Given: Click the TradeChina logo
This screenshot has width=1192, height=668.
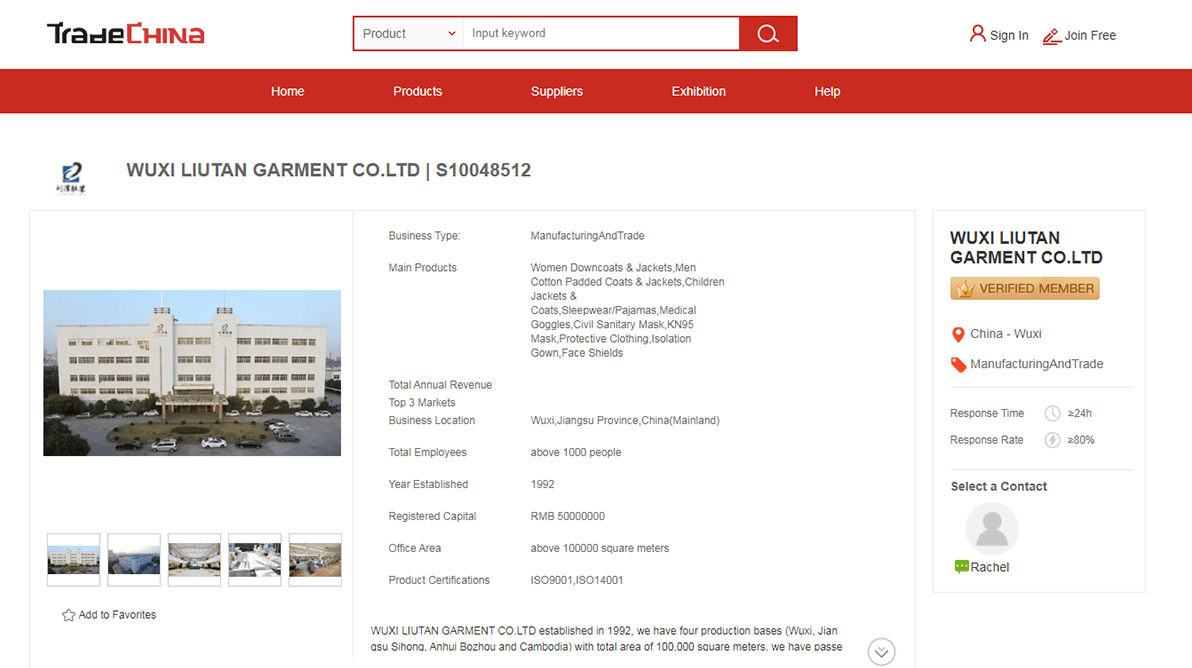Looking at the screenshot, I should 126,34.
